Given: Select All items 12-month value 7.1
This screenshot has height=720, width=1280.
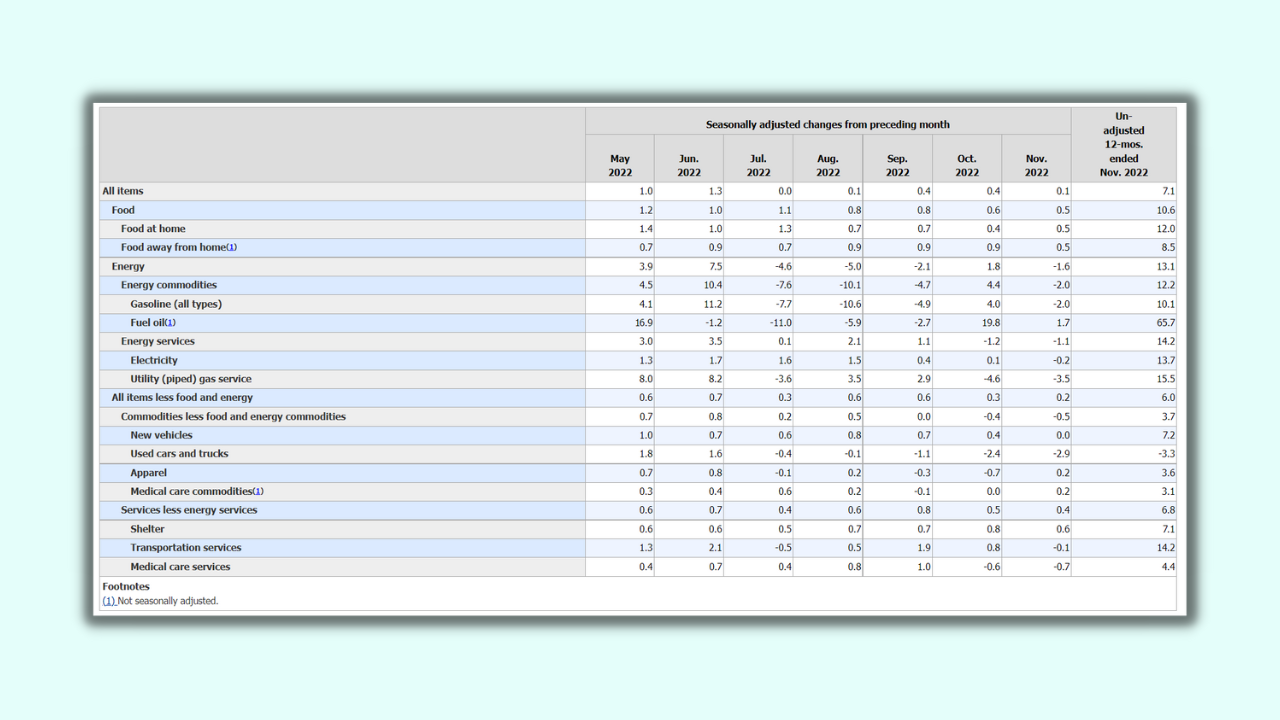Looking at the screenshot, I should tap(1168, 191).
